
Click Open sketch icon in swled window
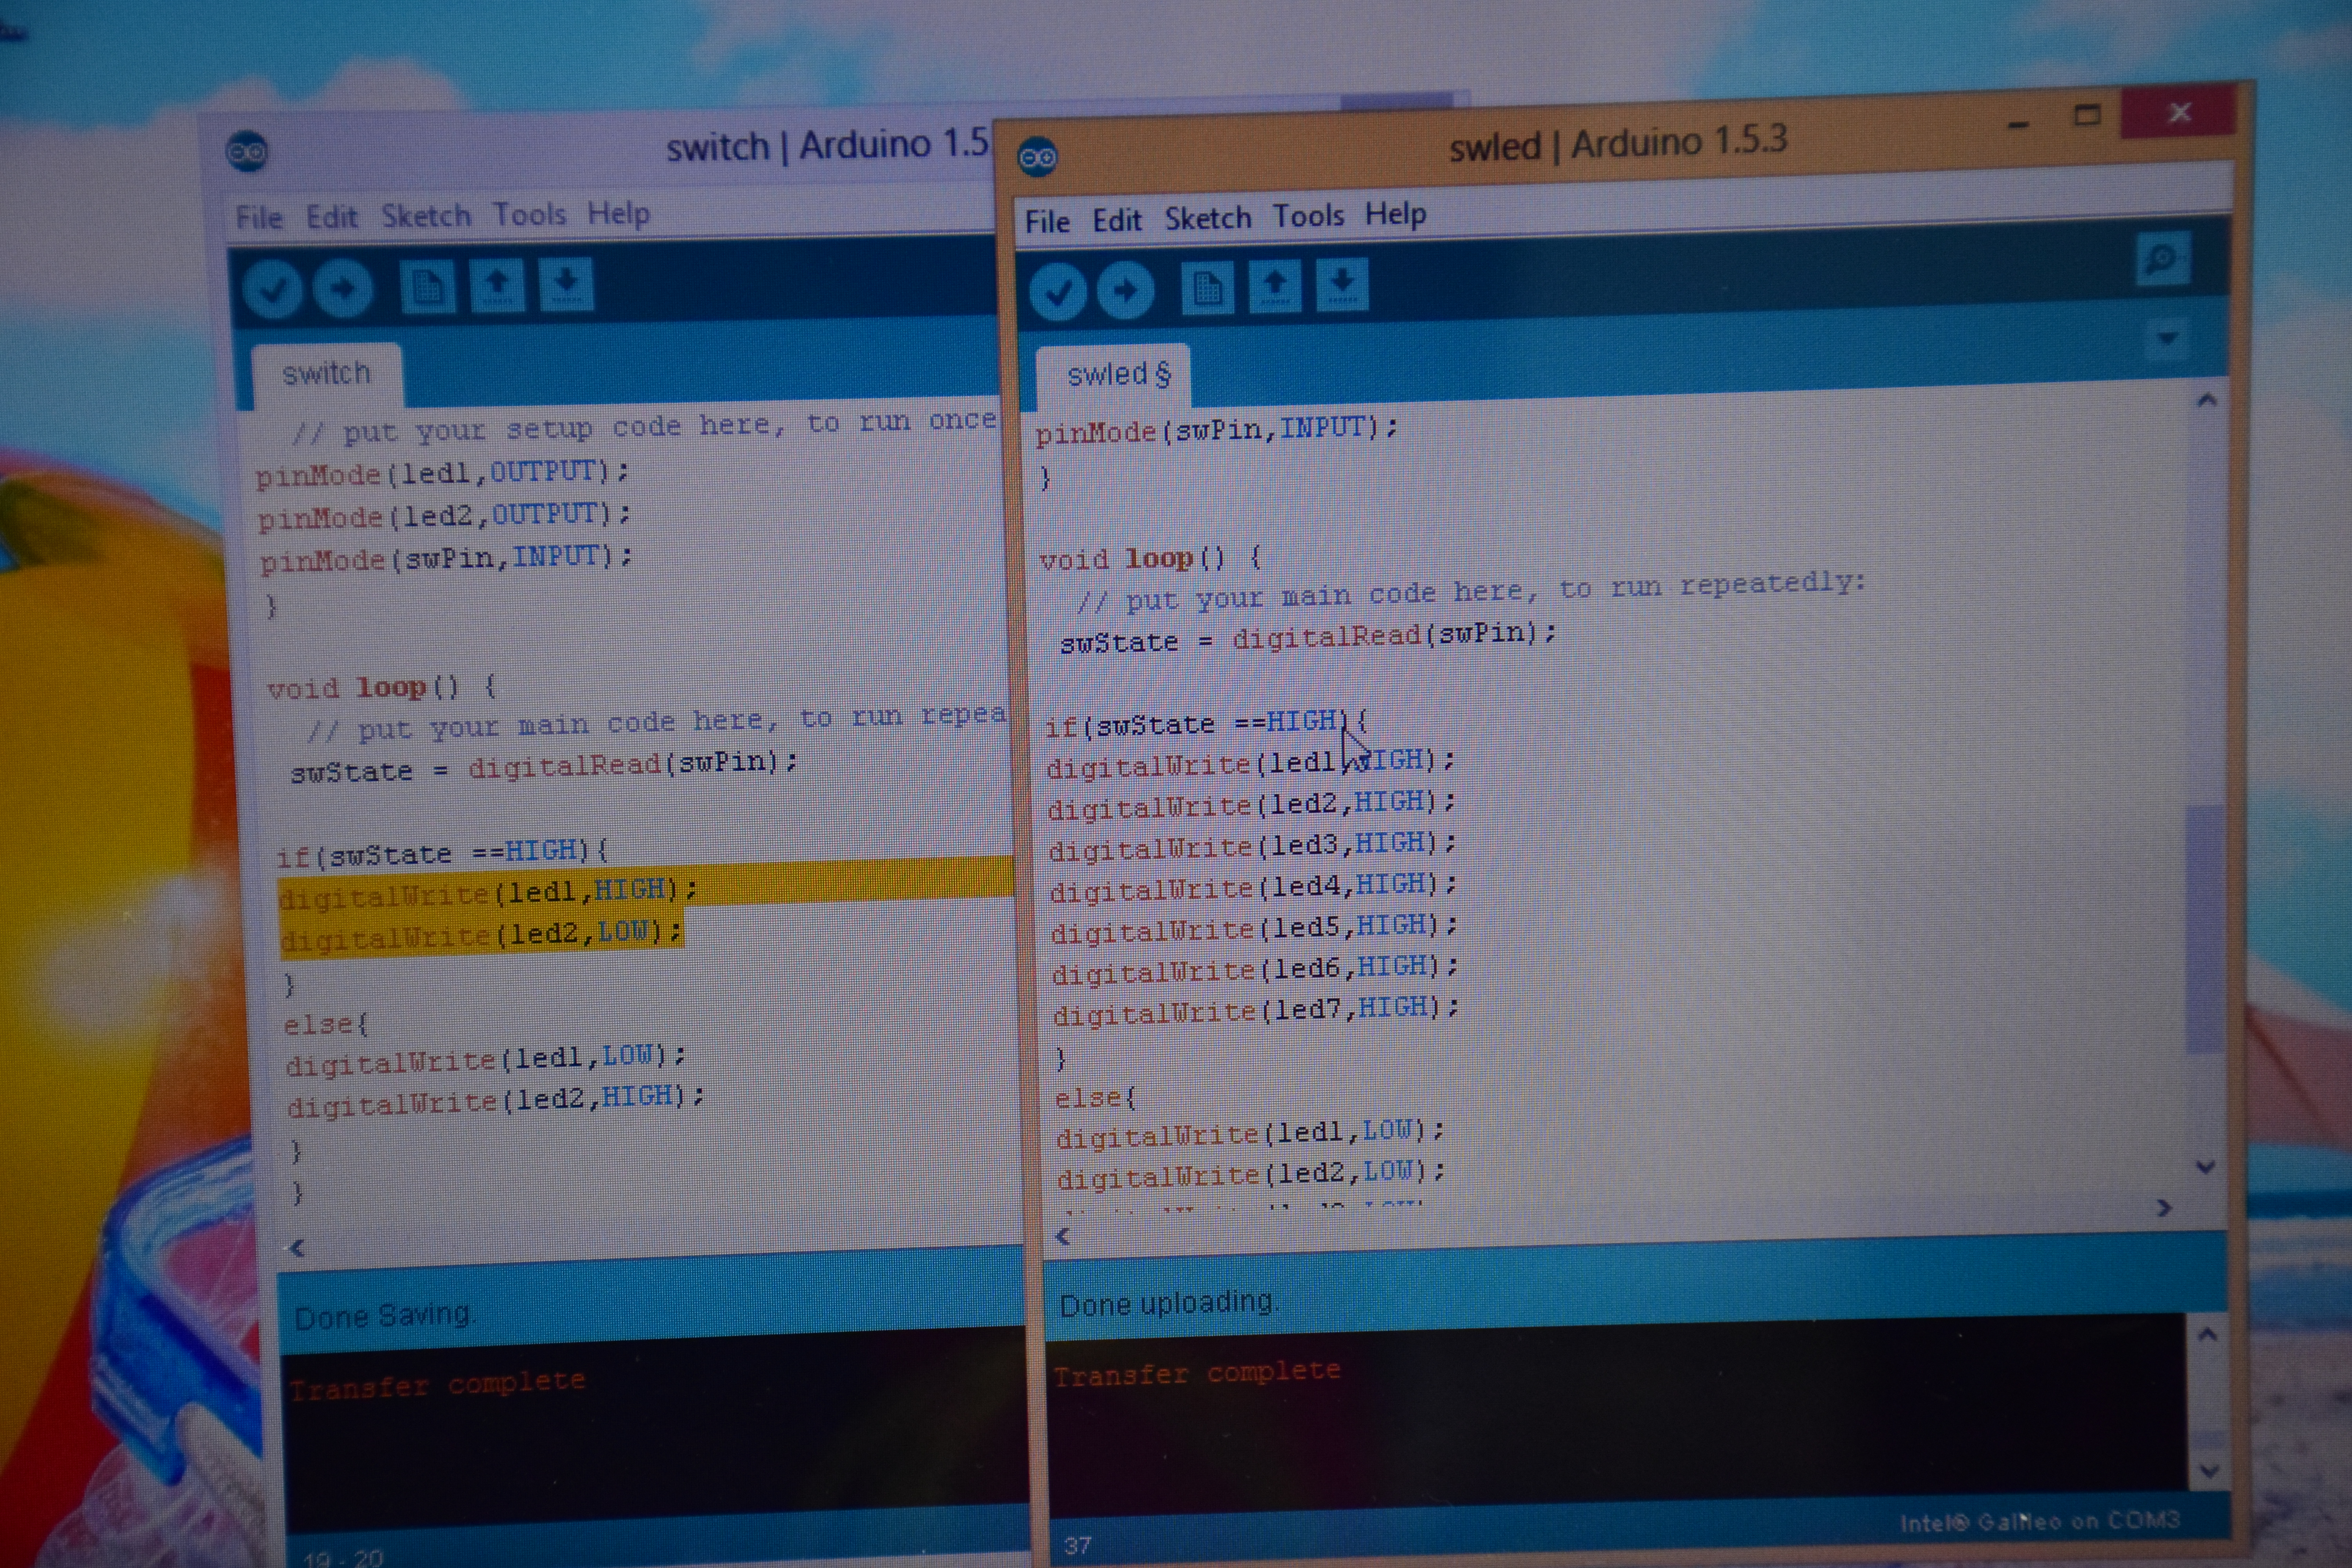click(x=1275, y=286)
